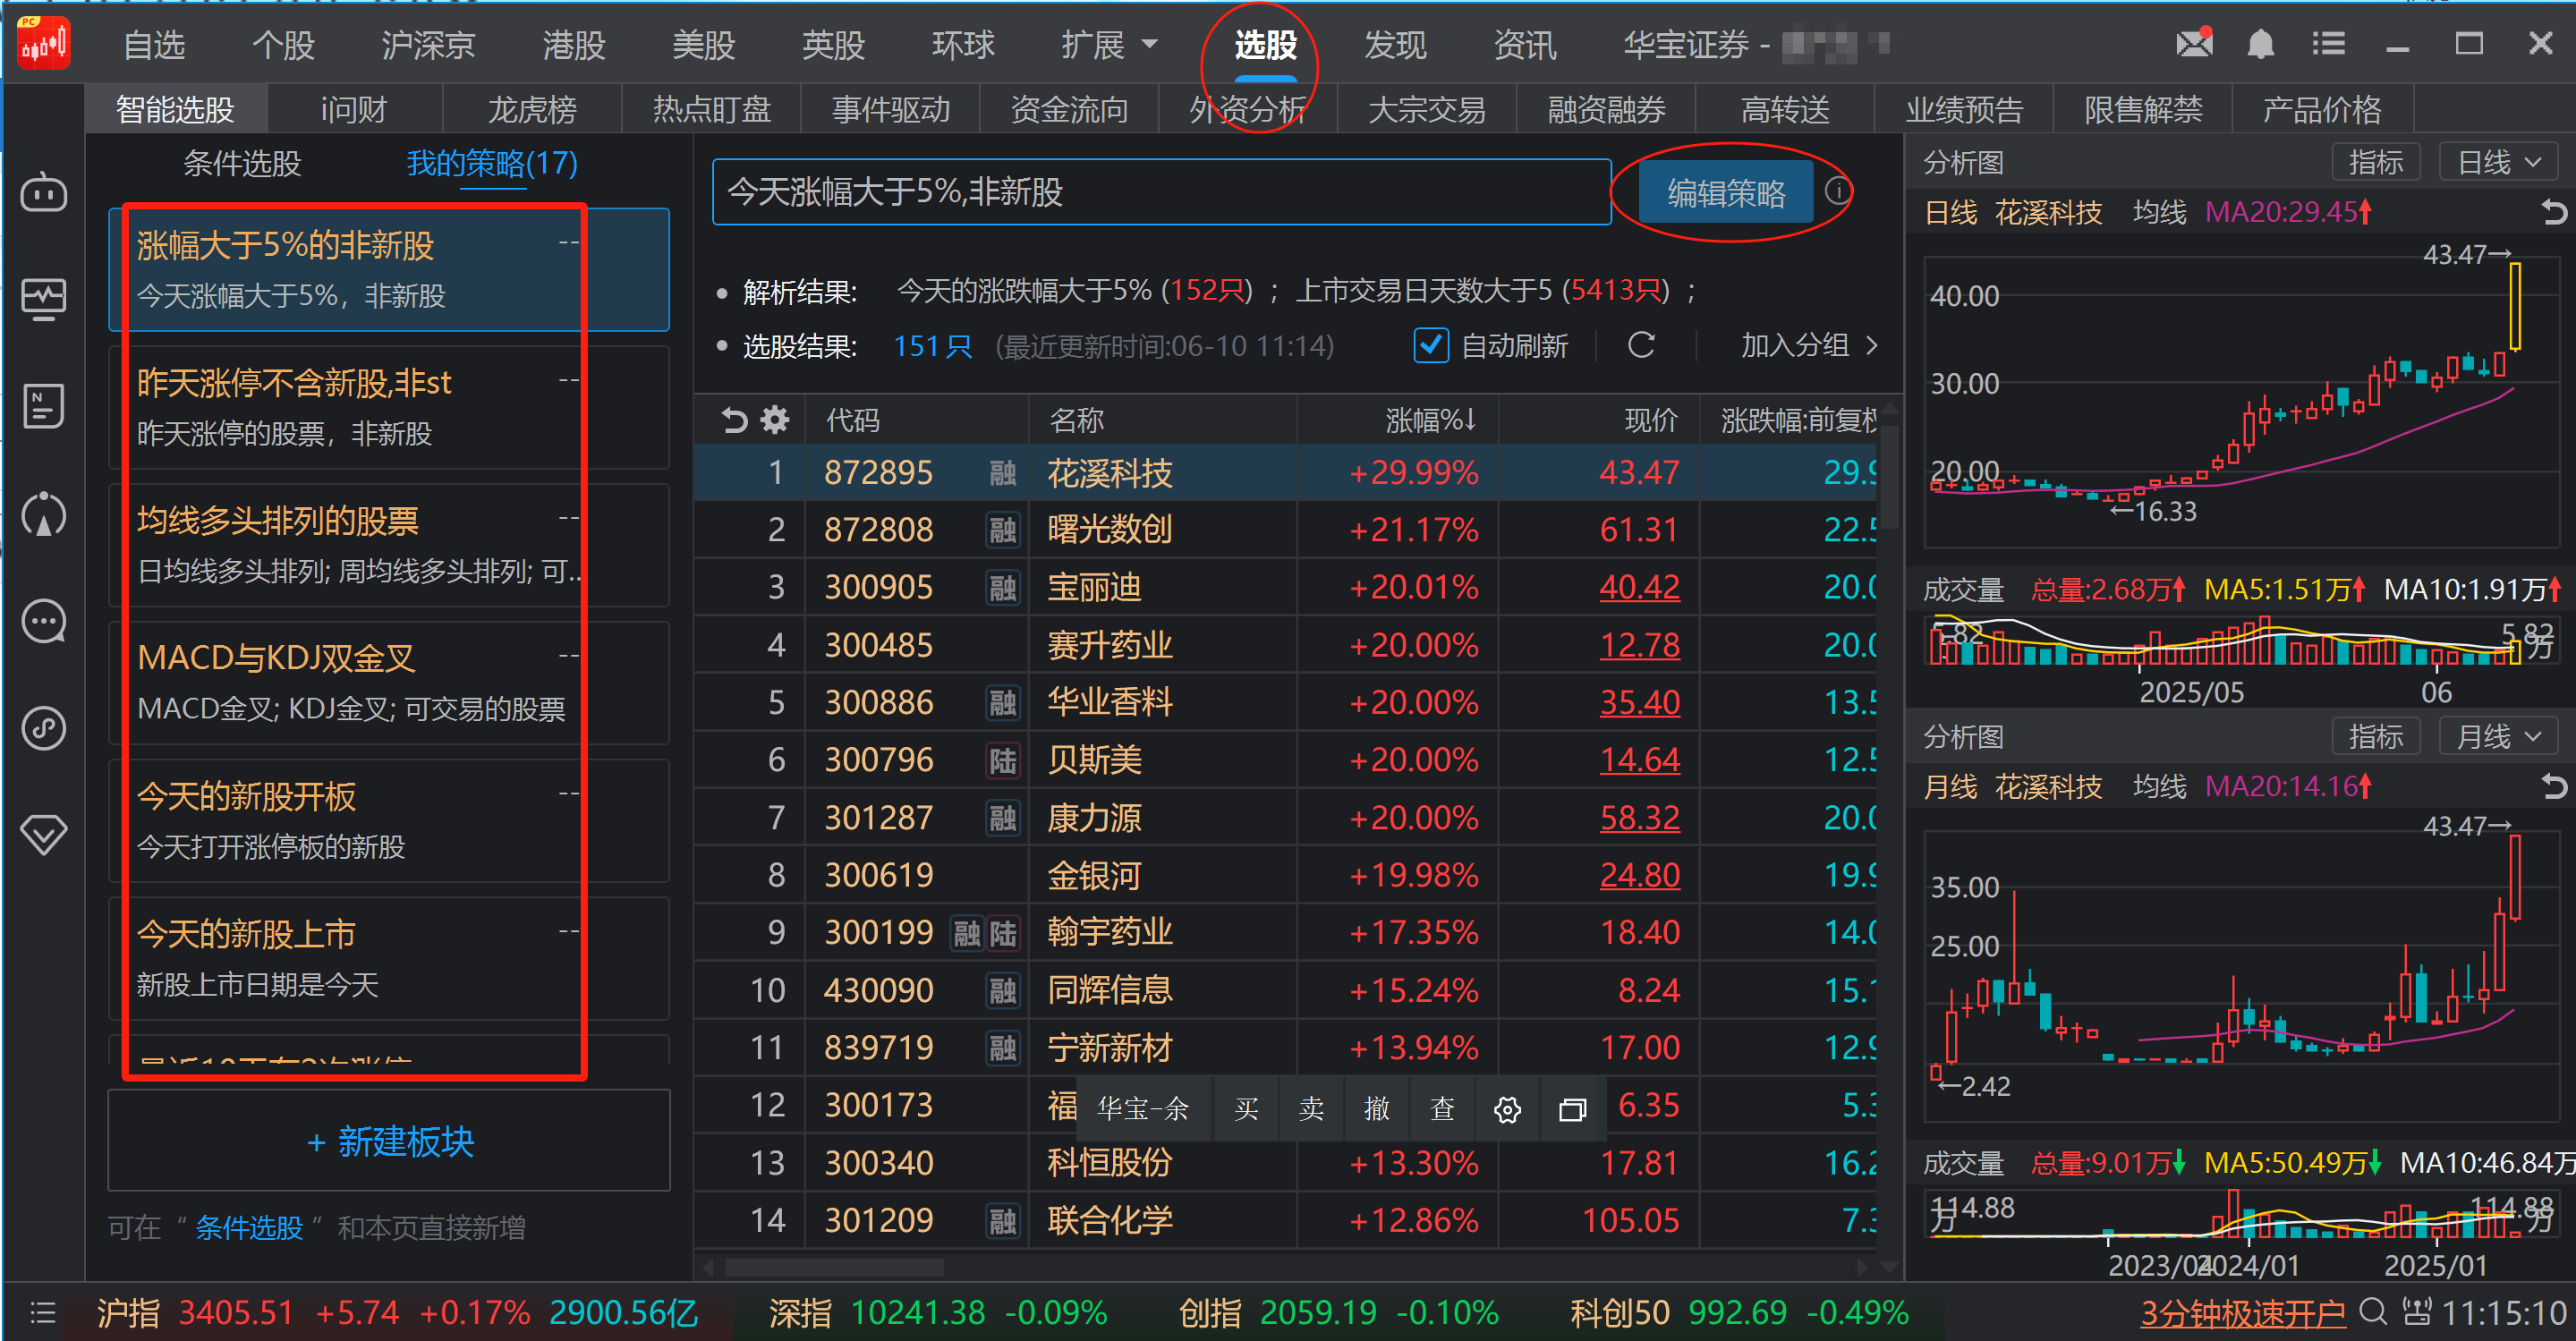Screen dimensions: 2576x1341
Task: Open the 港股 top menu
Action: click(x=574, y=44)
